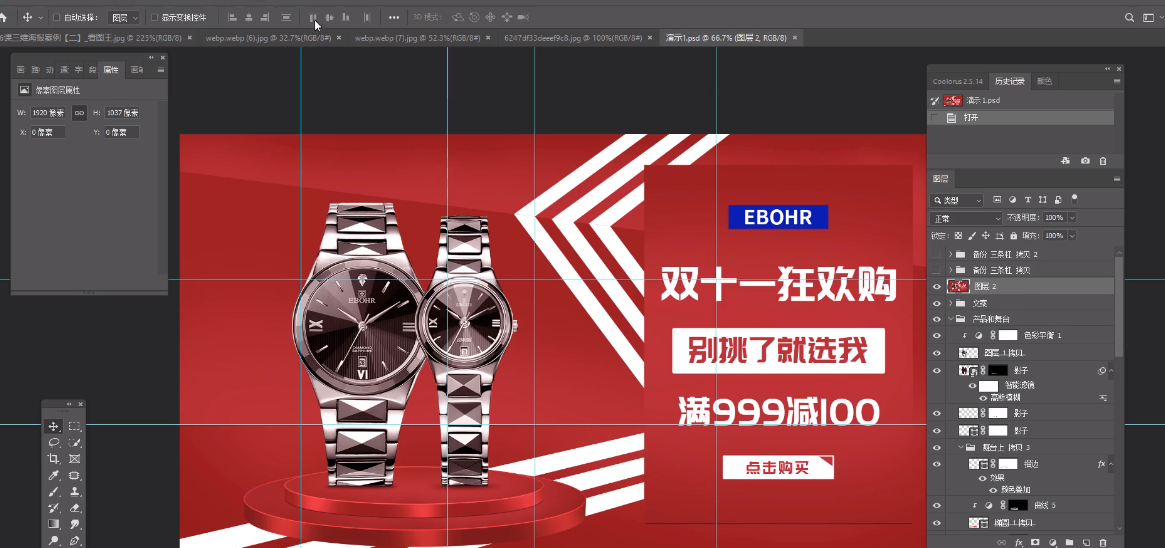Expand the 备份 三条杠 拷贝 group
1165x548 pixels.
click(x=951, y=270)
